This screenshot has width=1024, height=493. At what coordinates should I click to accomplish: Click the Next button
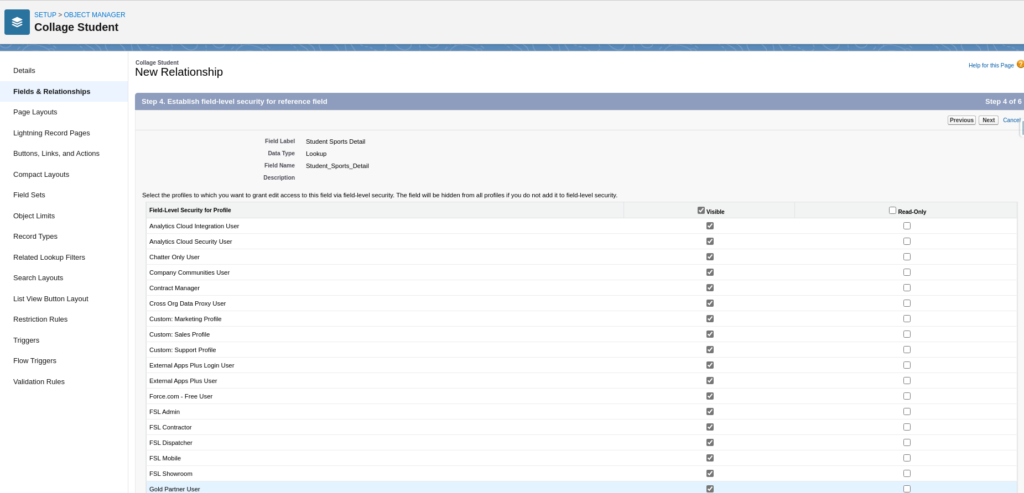pyautogui.click(x=988, y=120)
